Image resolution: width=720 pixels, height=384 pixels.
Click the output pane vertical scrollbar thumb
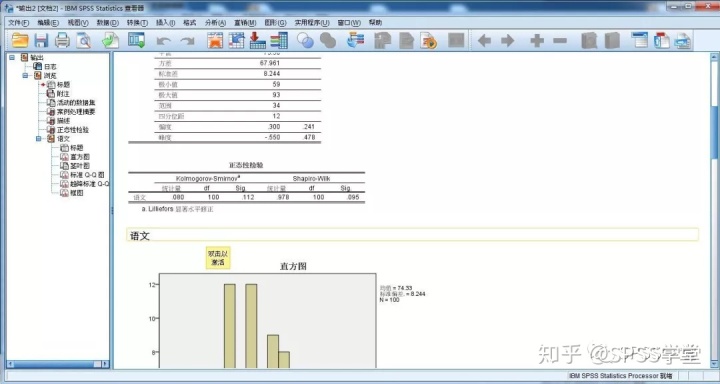tap(715, 131)
